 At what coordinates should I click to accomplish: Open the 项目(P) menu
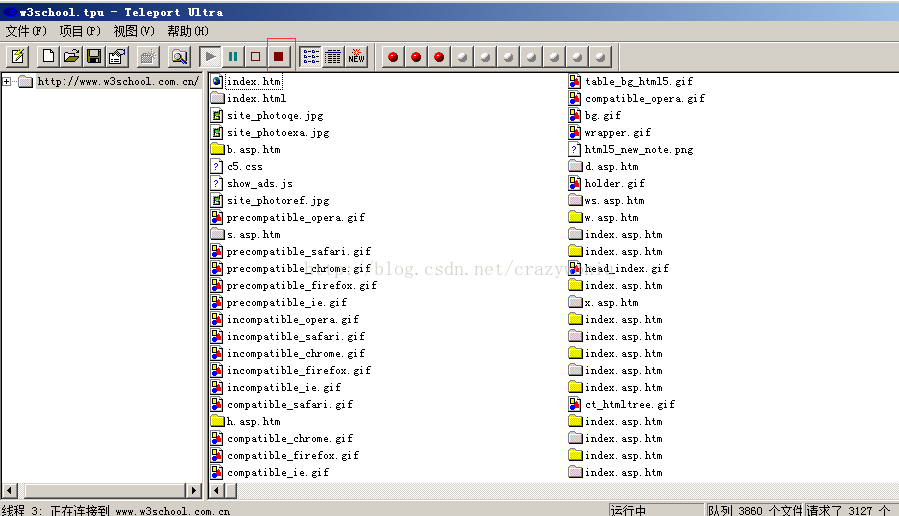pos(80,31)
